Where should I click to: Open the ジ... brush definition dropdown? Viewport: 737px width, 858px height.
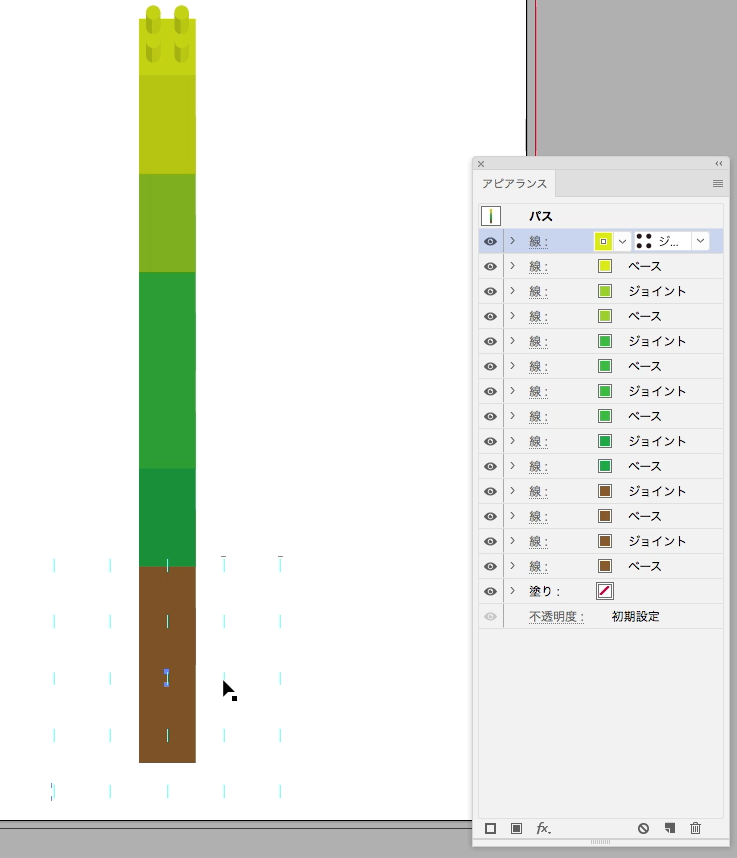click(x=700, y=241)
